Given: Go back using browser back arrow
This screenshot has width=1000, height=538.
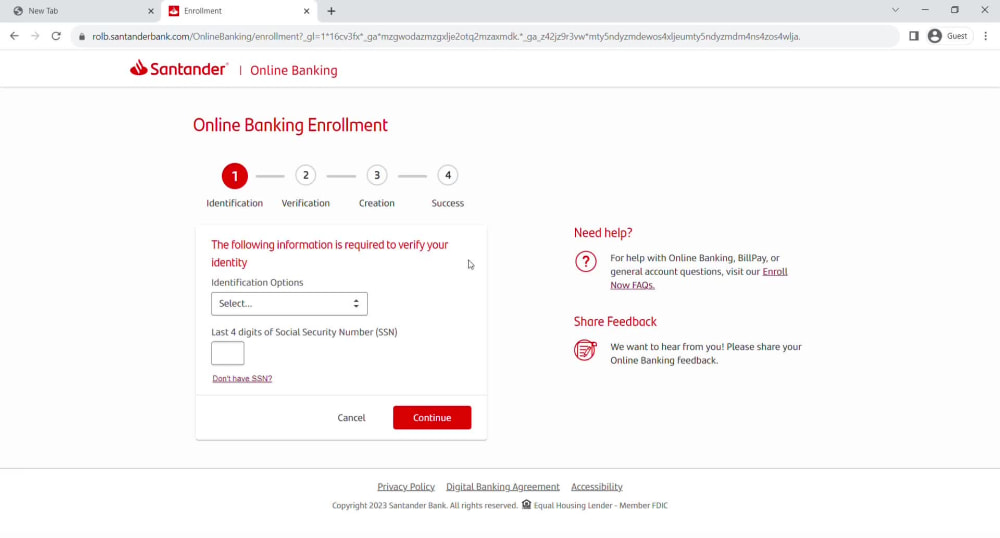Looking at the screenshot, I should (x=14, y=36).
